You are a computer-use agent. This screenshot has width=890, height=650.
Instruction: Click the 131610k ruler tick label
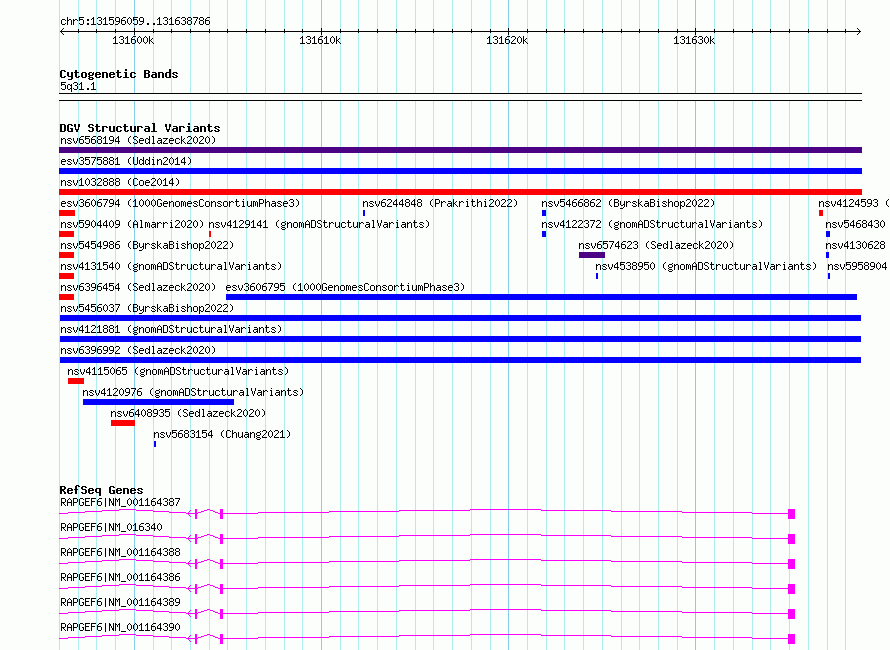point(320,40)
